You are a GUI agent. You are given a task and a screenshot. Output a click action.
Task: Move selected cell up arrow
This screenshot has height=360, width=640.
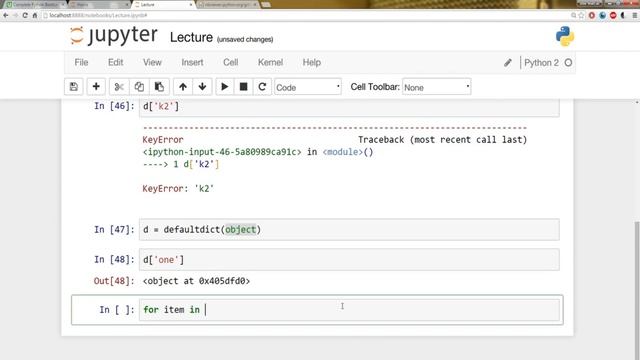click(x=183, y=87)
